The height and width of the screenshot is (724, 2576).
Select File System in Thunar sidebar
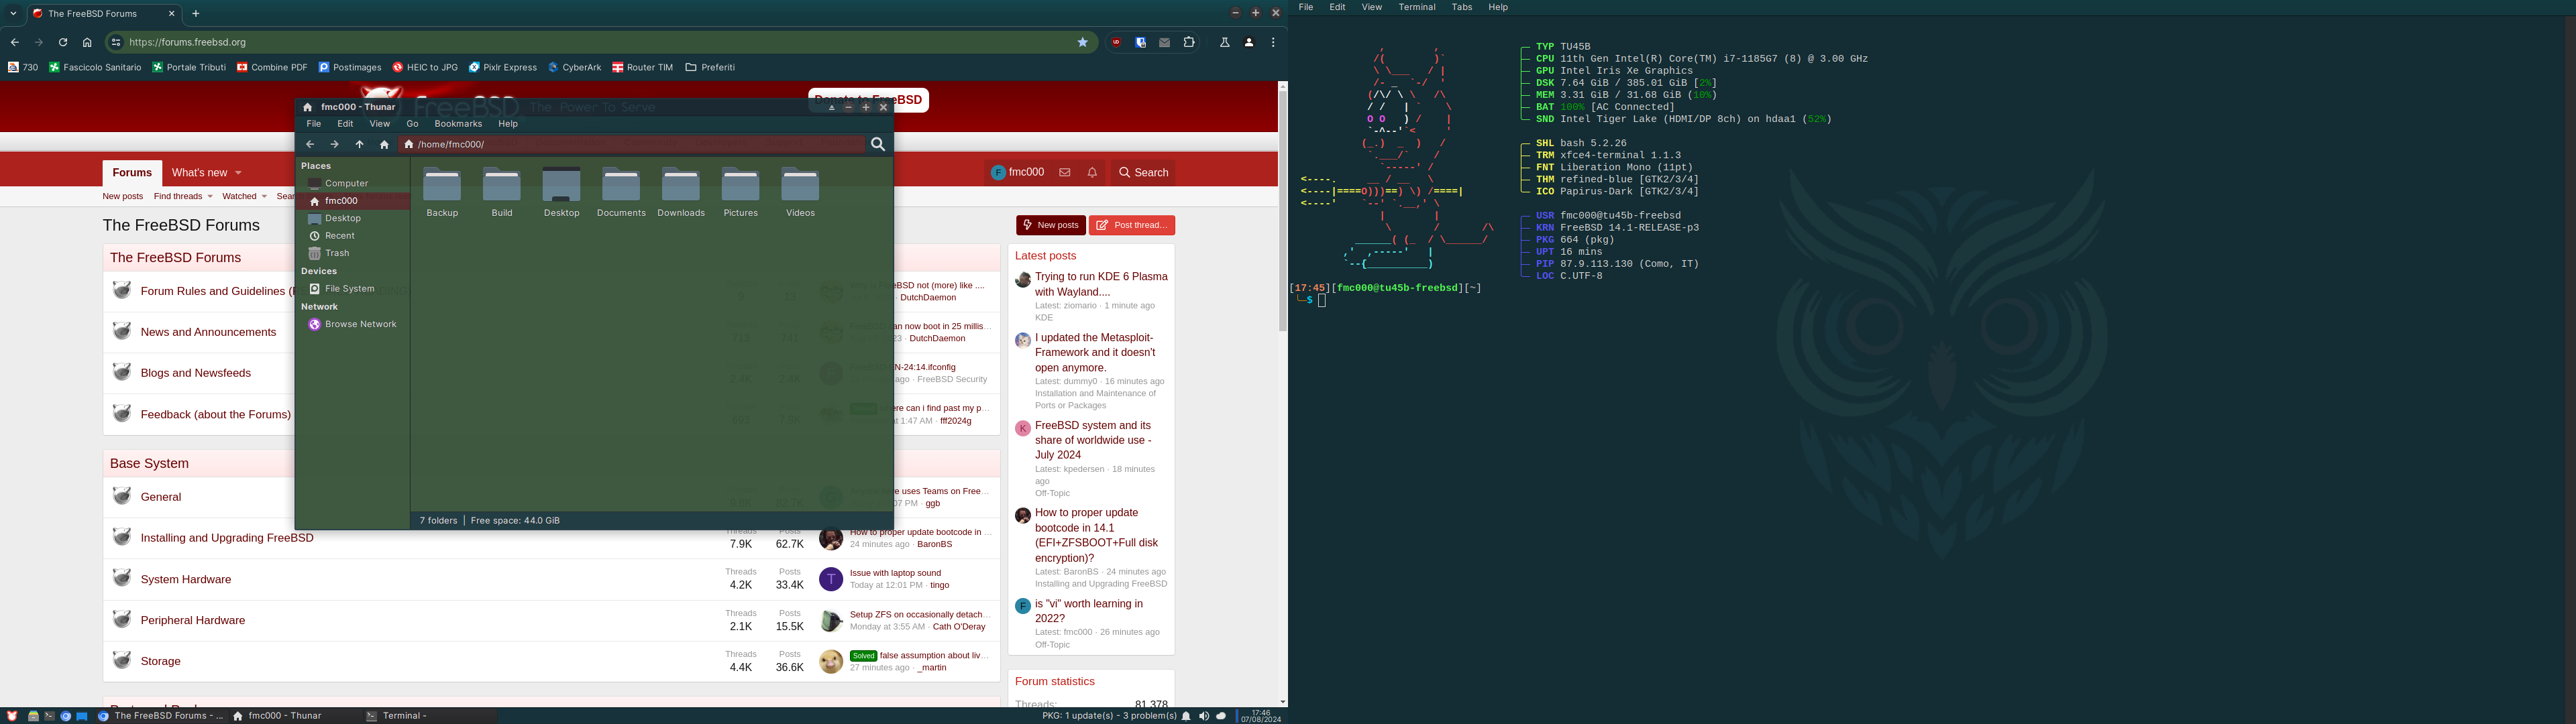(x=352, y=289)
